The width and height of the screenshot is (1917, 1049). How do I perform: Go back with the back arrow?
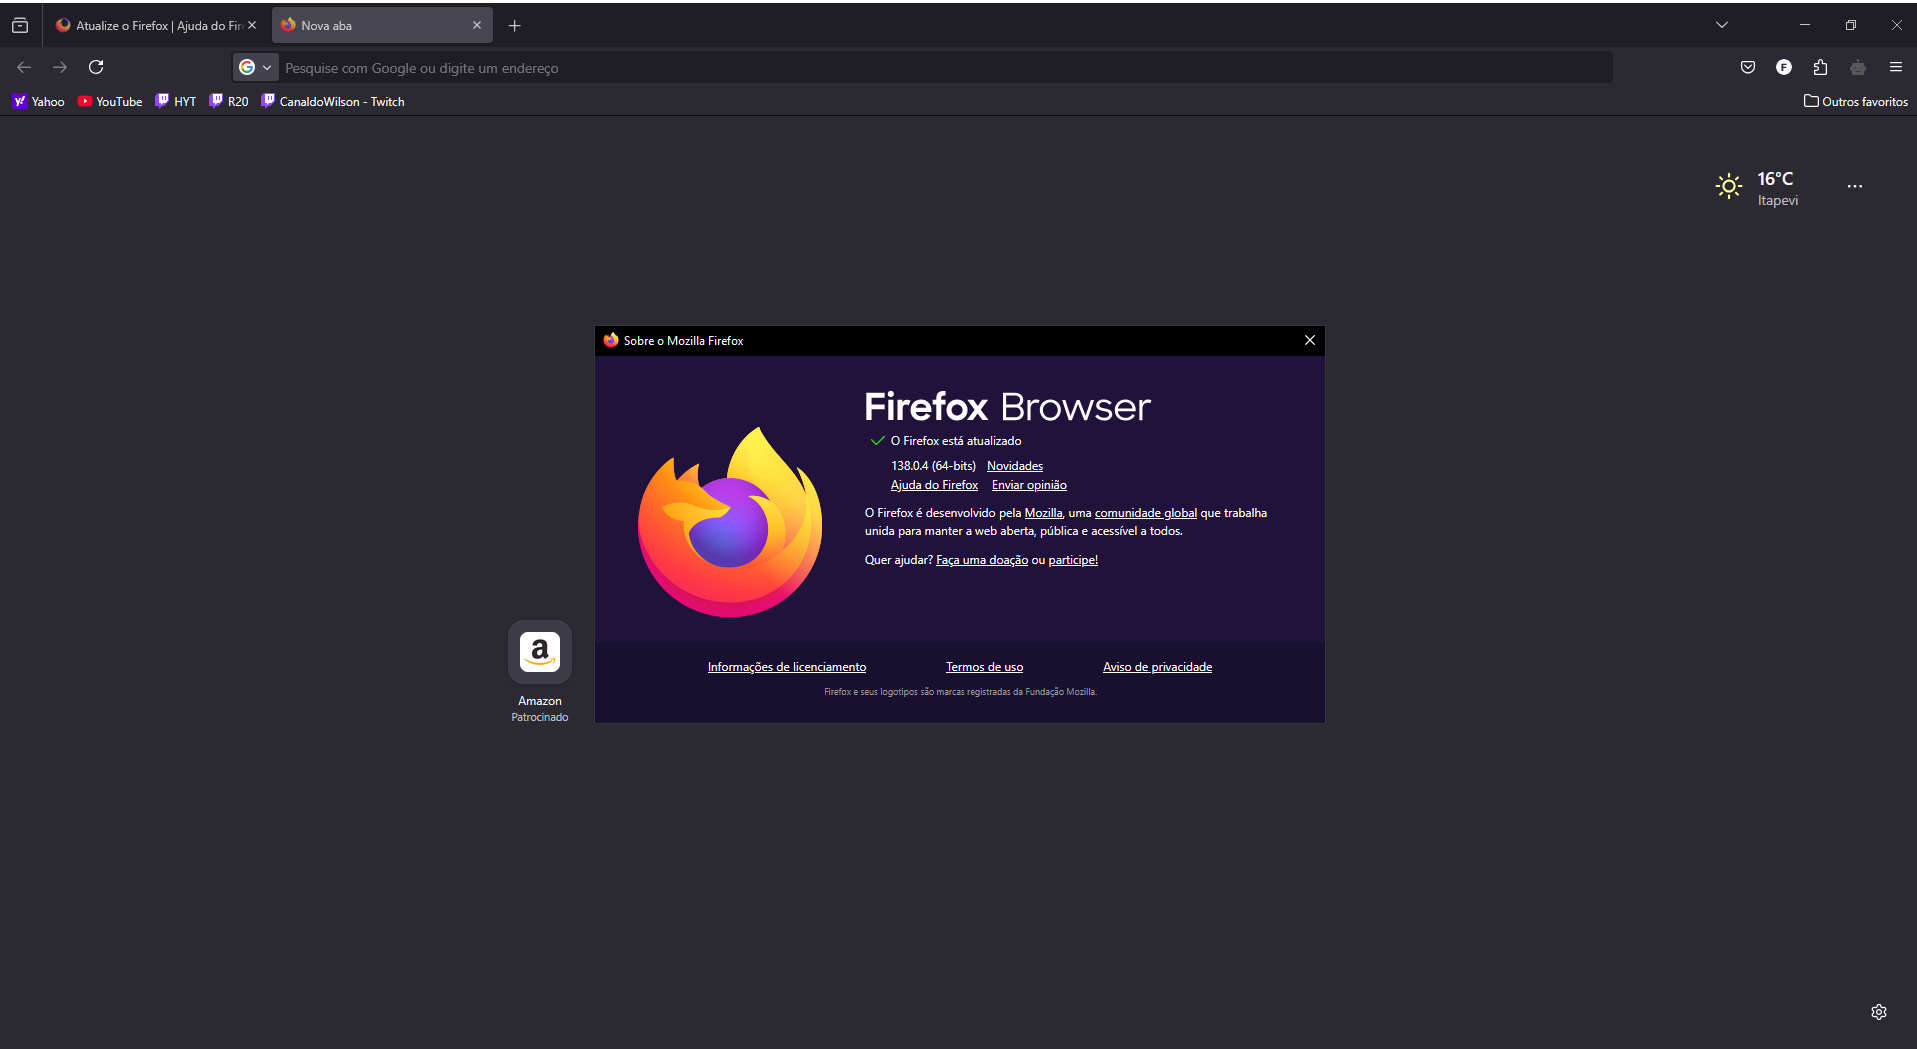24,67
